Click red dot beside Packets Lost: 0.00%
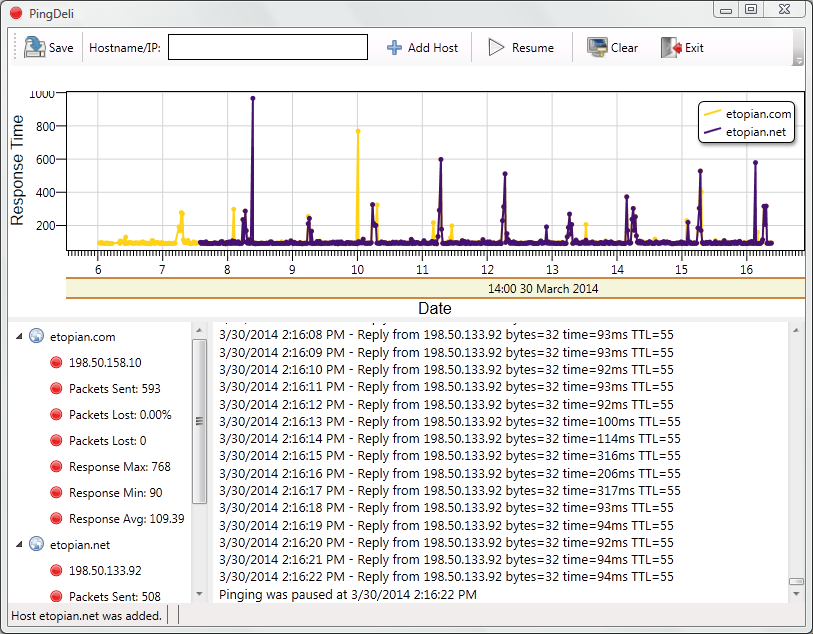The image size is (813, 634). tap(56, 414)
